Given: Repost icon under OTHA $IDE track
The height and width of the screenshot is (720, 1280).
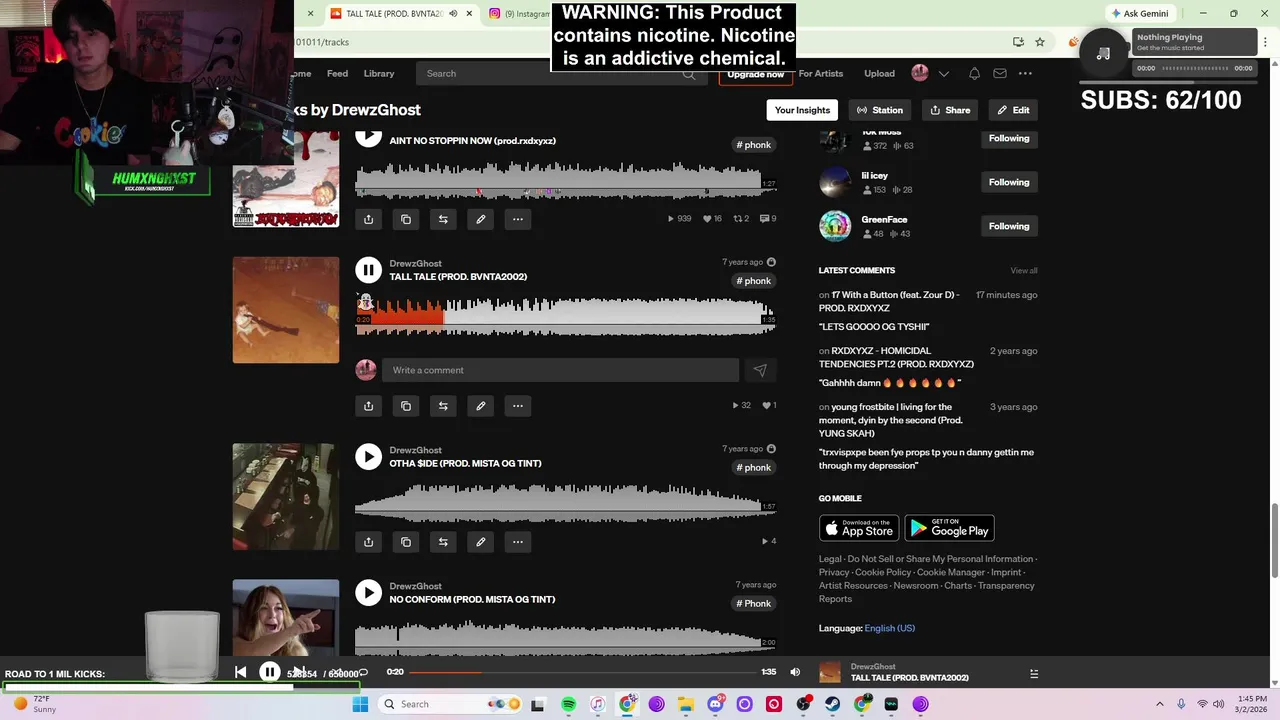Looking at the screenshot, I should pyautogui.click(x=443, y=542).
